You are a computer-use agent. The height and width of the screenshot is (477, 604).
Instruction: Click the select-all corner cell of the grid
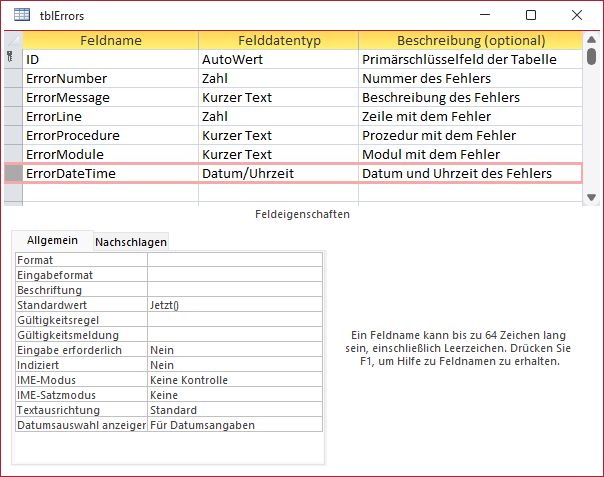pyautogui.click(x=13, y=40)
